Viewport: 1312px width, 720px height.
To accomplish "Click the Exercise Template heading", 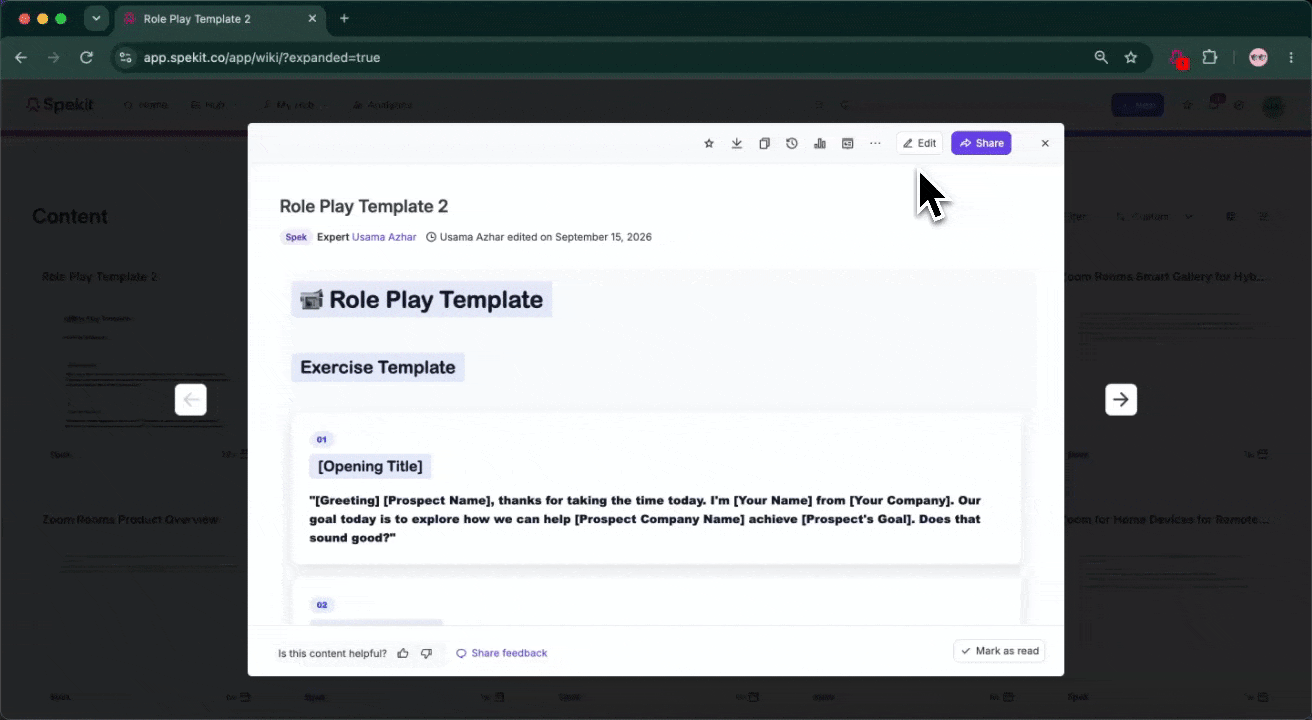I will point(378,367).
